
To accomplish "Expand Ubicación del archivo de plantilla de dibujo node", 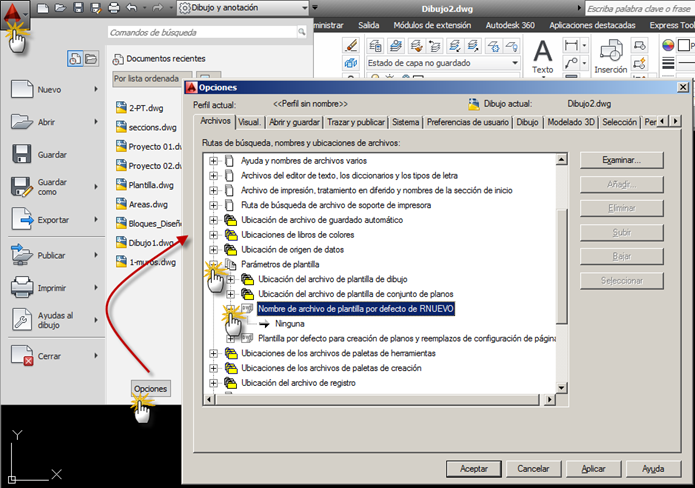I will point(230,279).
